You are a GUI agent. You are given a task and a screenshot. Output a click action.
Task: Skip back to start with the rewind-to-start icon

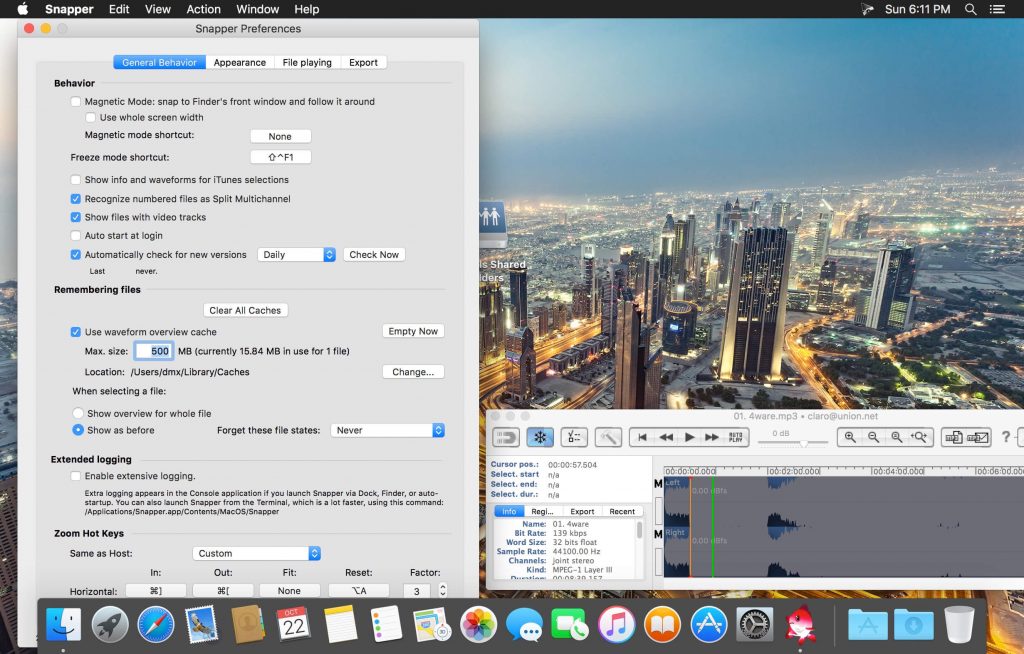coord(643,436)
